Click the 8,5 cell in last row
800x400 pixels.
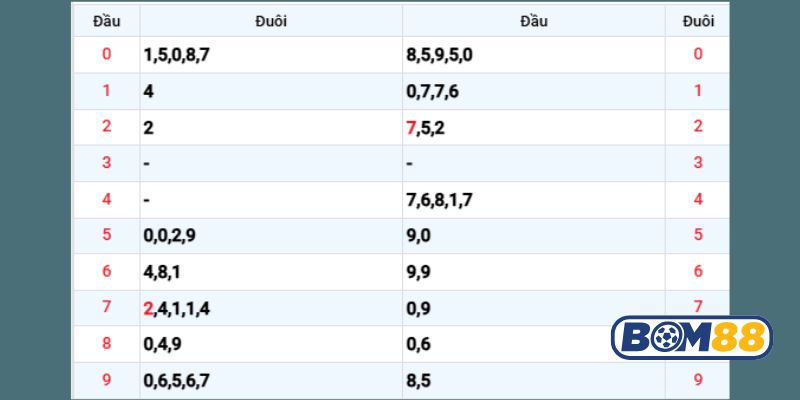tap(418, 380)
